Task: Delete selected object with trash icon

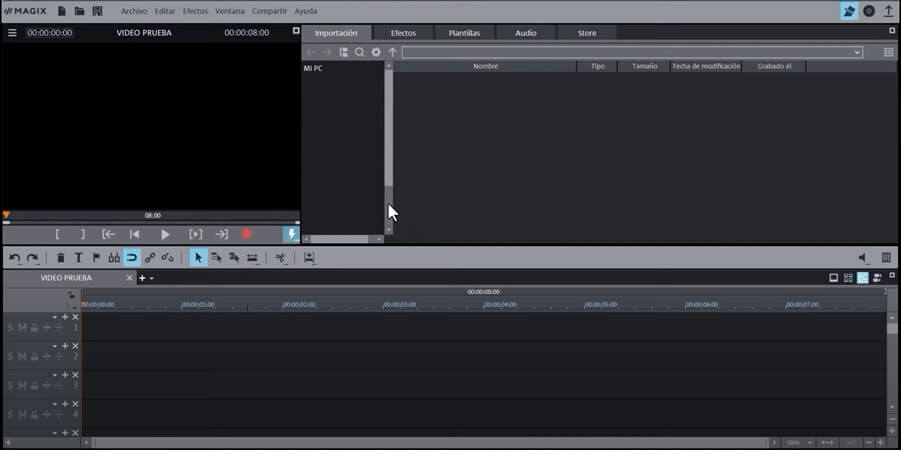Action: coord(60,258)
